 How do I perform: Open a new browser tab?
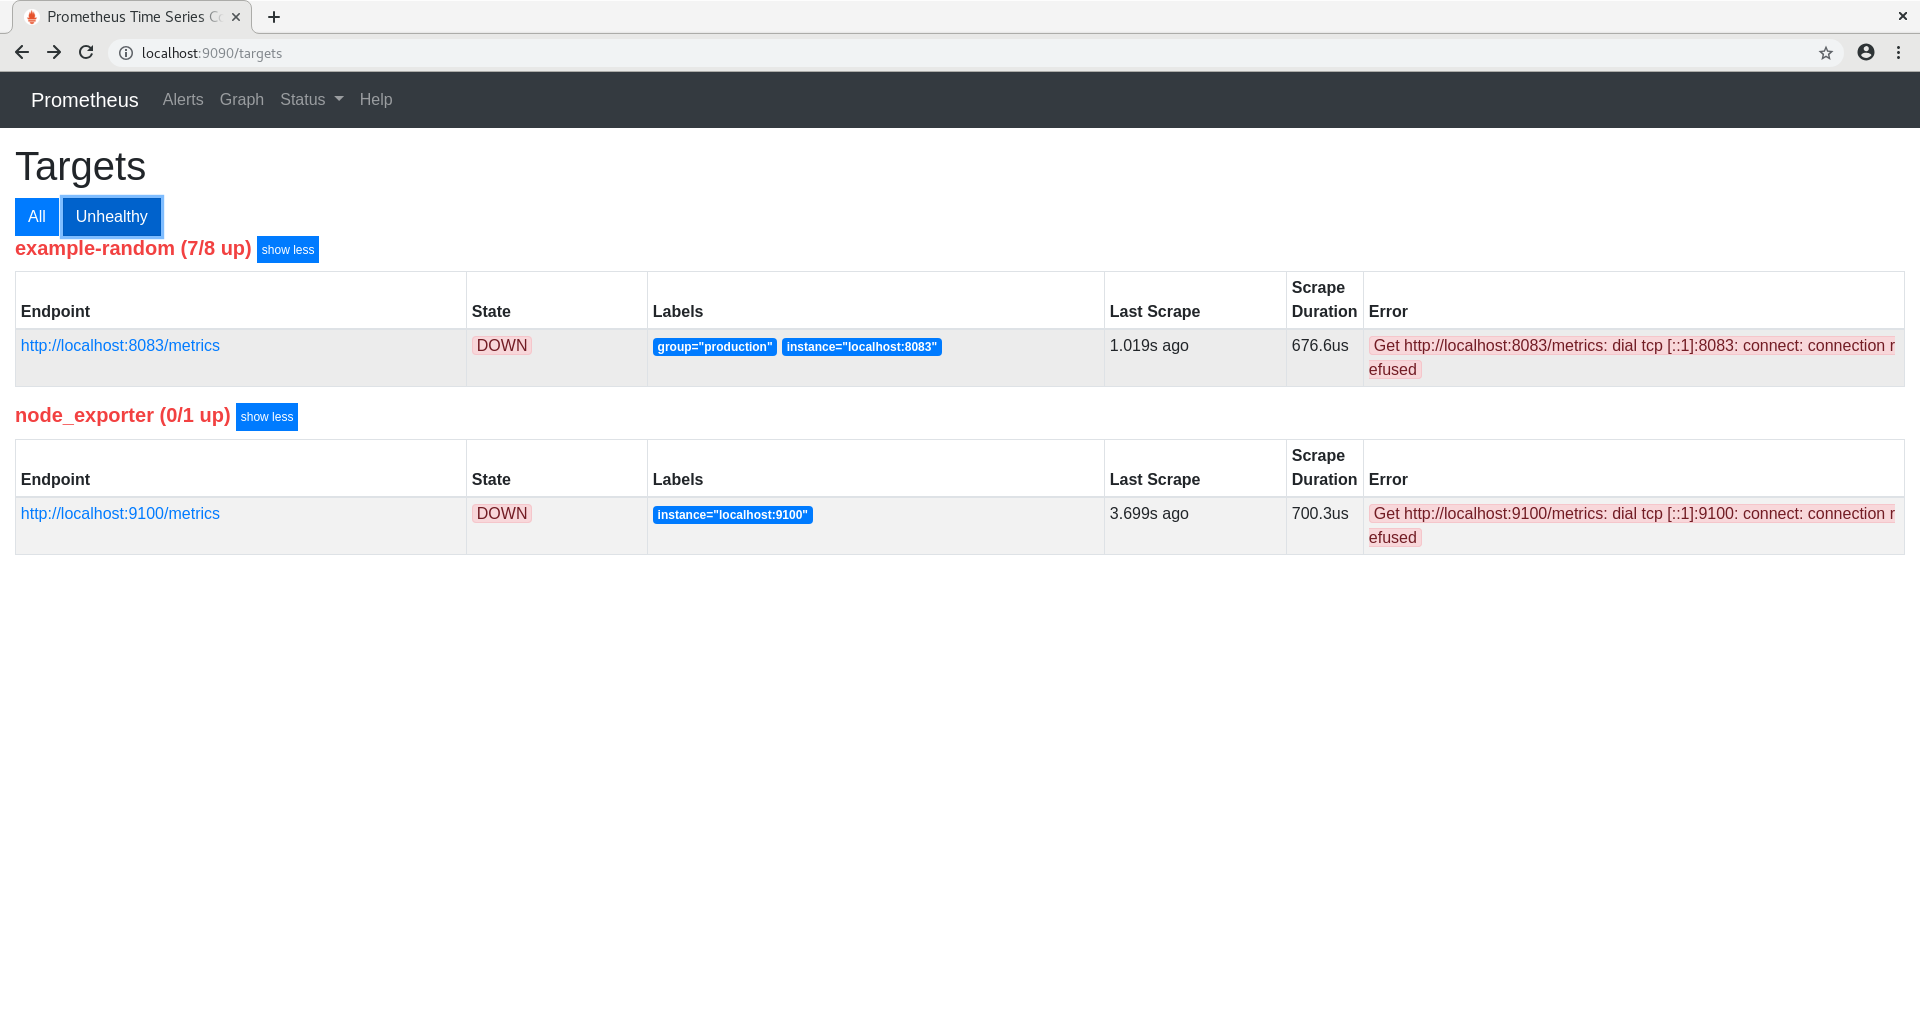click(274, 17)
